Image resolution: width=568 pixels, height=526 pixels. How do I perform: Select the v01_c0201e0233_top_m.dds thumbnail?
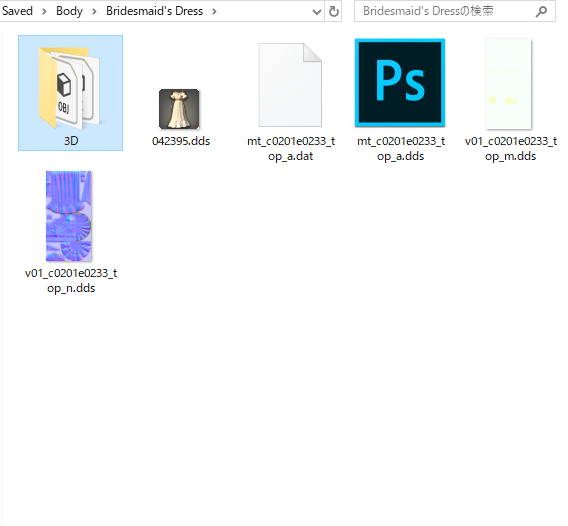509,84
